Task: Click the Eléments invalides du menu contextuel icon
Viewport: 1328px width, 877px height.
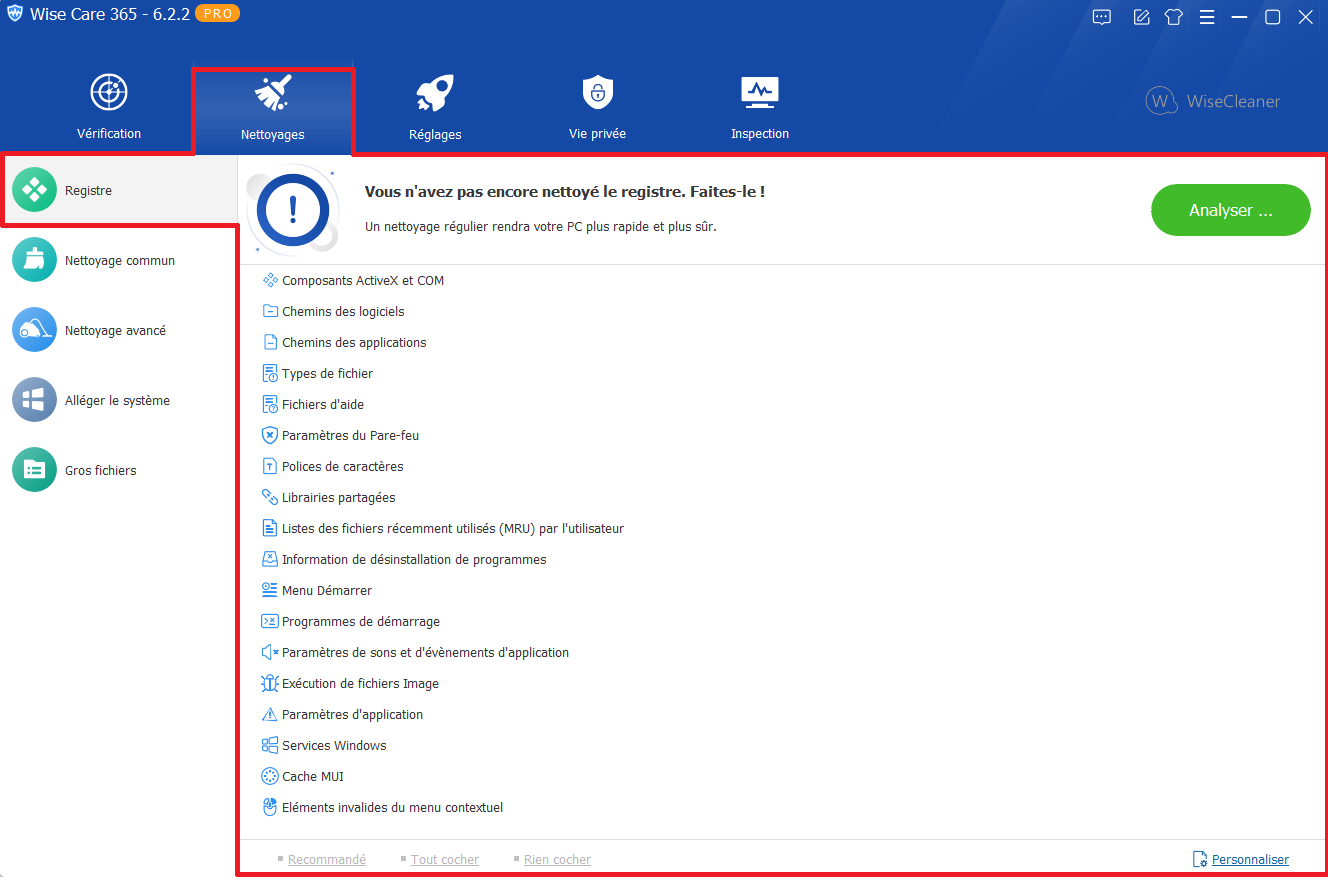Action: tap(269, 807)
